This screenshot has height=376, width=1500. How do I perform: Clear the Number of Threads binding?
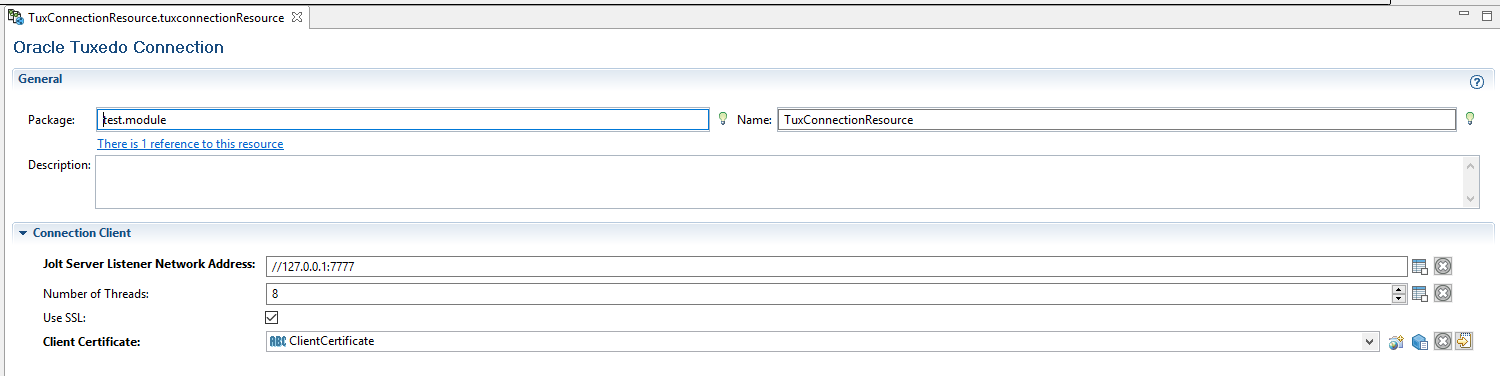tap(1443, 293)
